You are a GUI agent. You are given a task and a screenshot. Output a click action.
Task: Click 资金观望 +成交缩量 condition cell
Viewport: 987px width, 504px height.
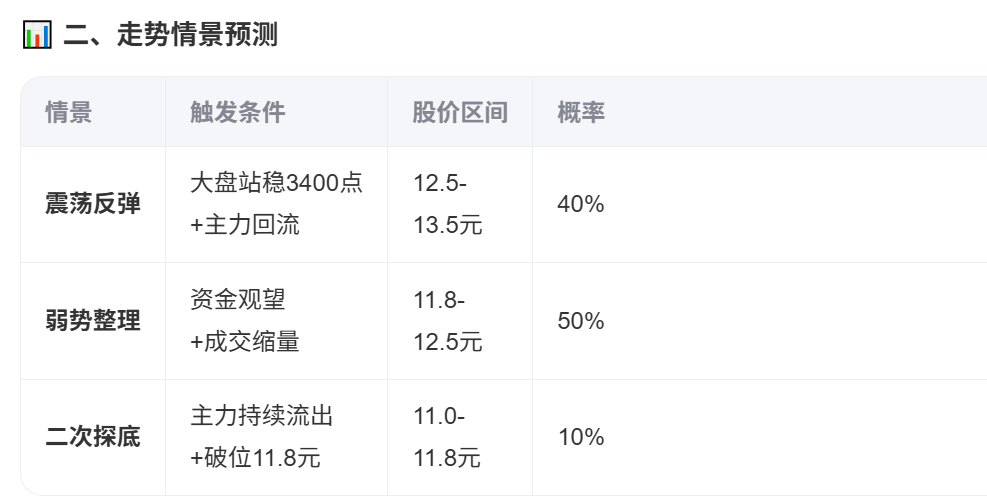pyautogui.click(x=245, y=321)
